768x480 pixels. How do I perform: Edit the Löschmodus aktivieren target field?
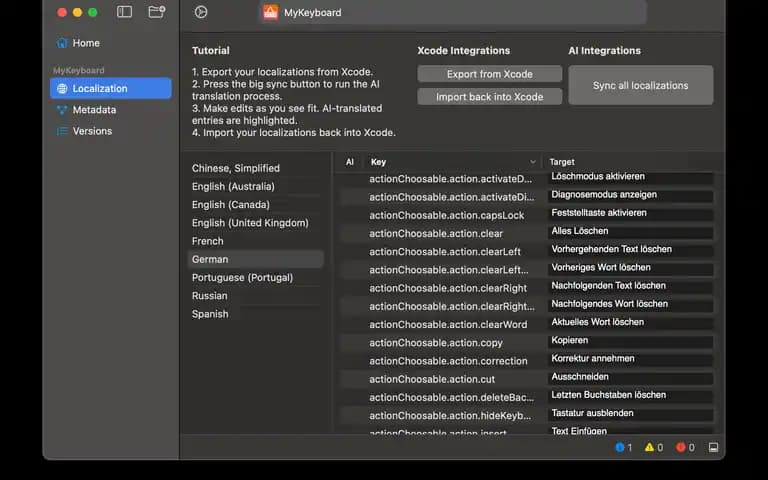pyautogui.click(x=630, y=177)
